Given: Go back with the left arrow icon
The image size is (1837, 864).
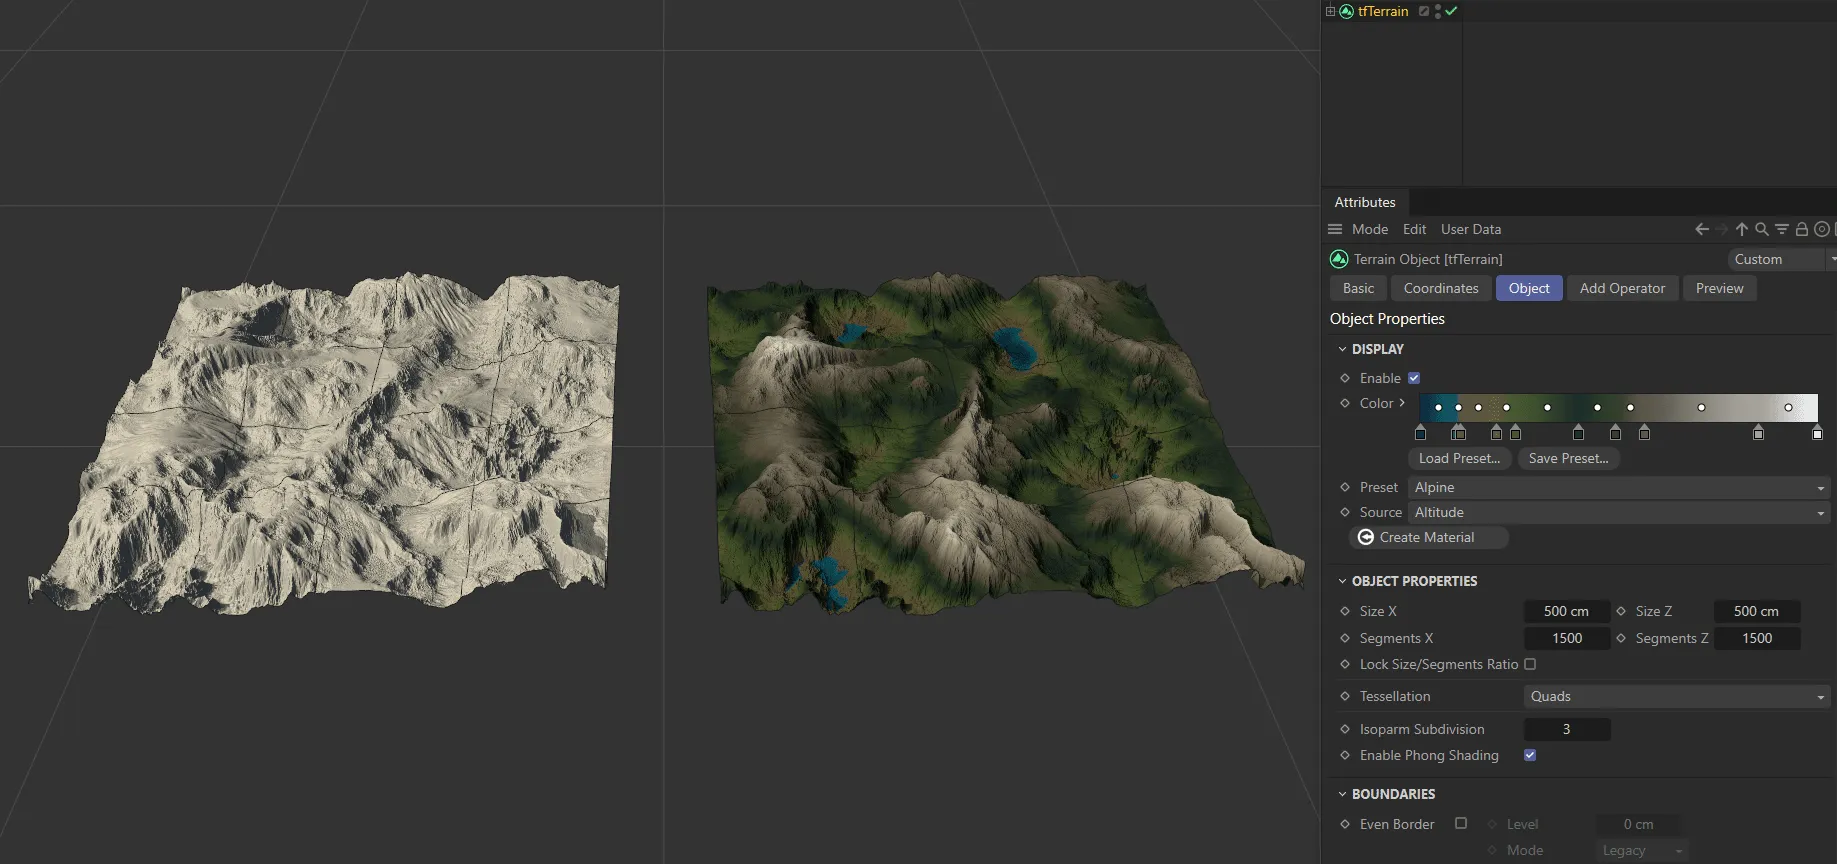Looking at the screenshot, I should tap(1702, 229).
